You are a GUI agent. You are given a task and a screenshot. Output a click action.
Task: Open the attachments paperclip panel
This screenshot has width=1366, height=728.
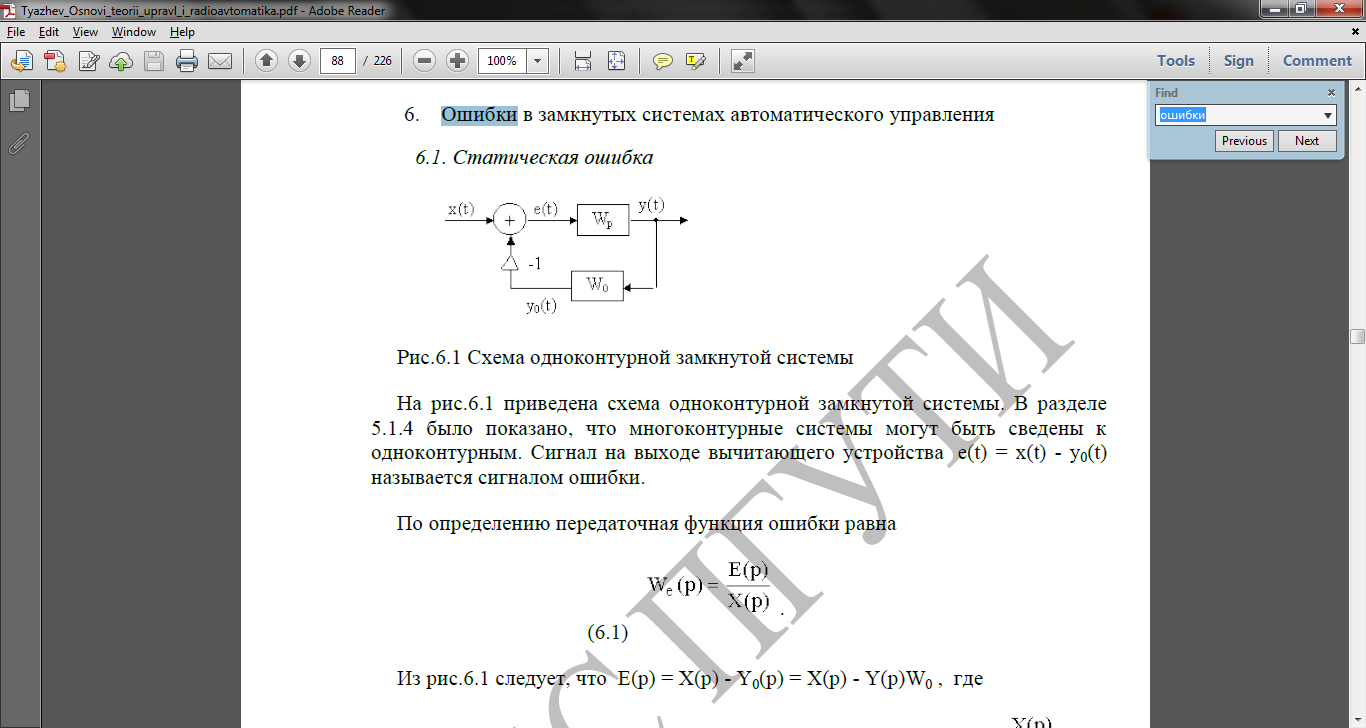(19, 143)
